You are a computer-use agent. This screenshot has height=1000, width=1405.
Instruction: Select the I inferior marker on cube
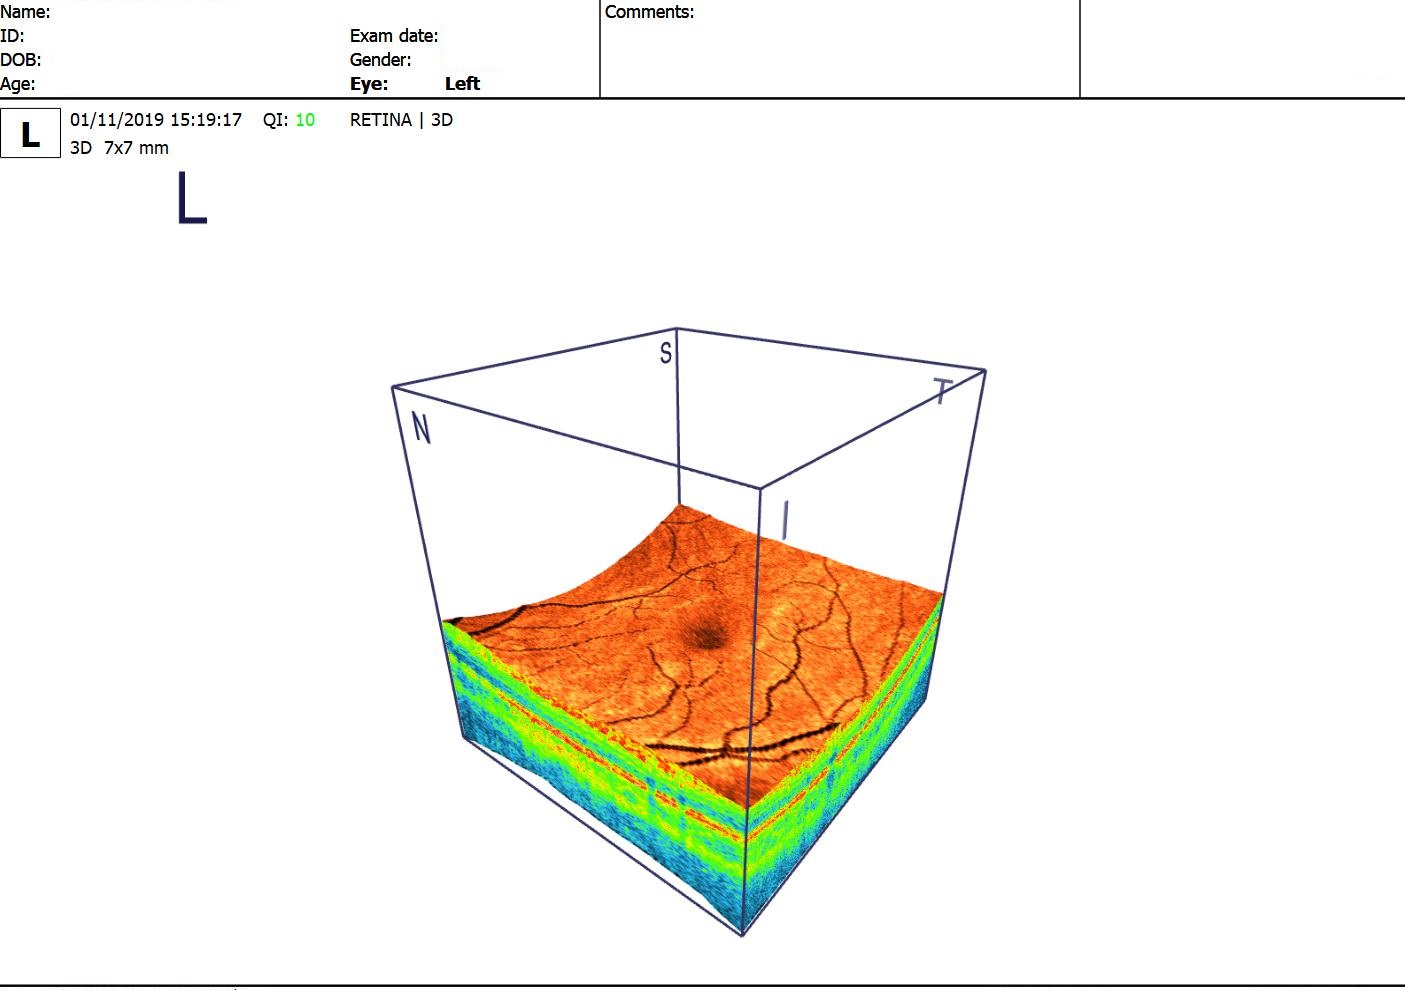[785, 520]
